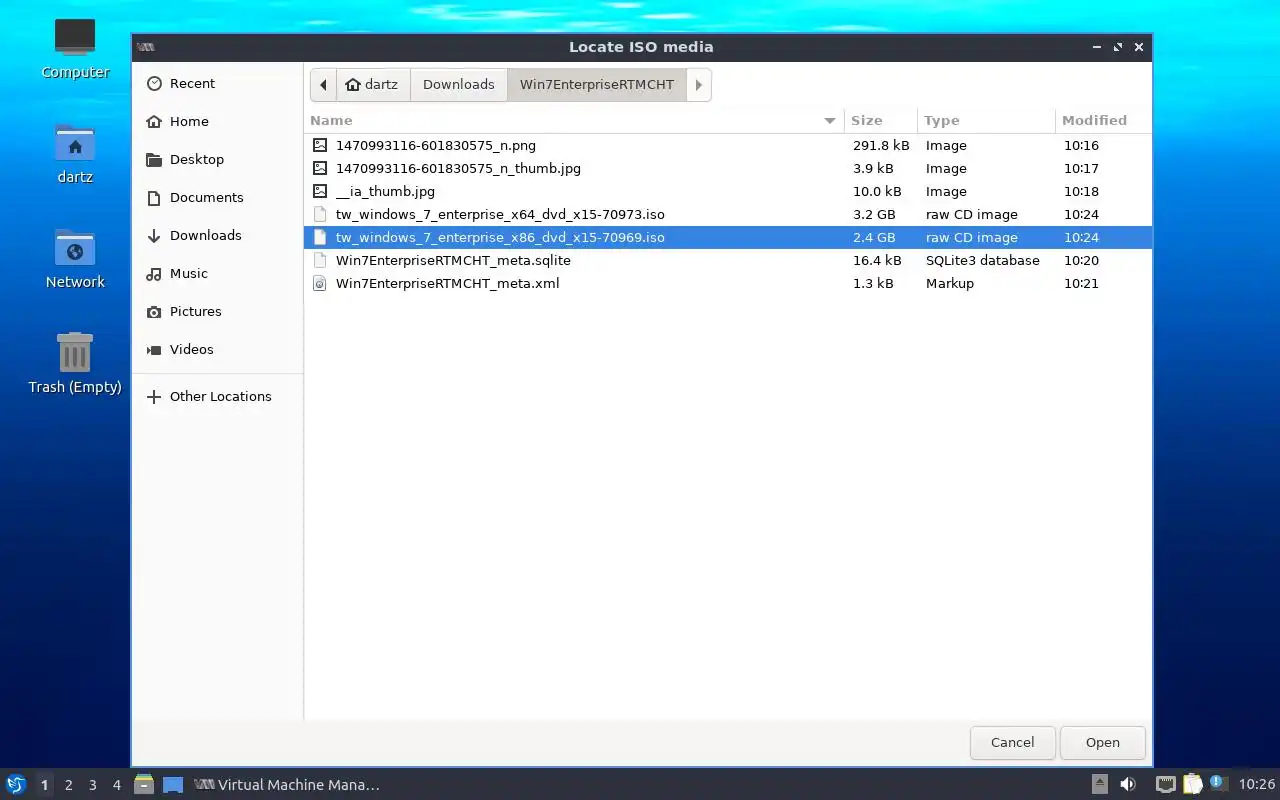Image resolution: width=1280 pixels, height=800 pixels.
Task: Select the x64 Windows 7 ISO file
Action: point(728,215)
